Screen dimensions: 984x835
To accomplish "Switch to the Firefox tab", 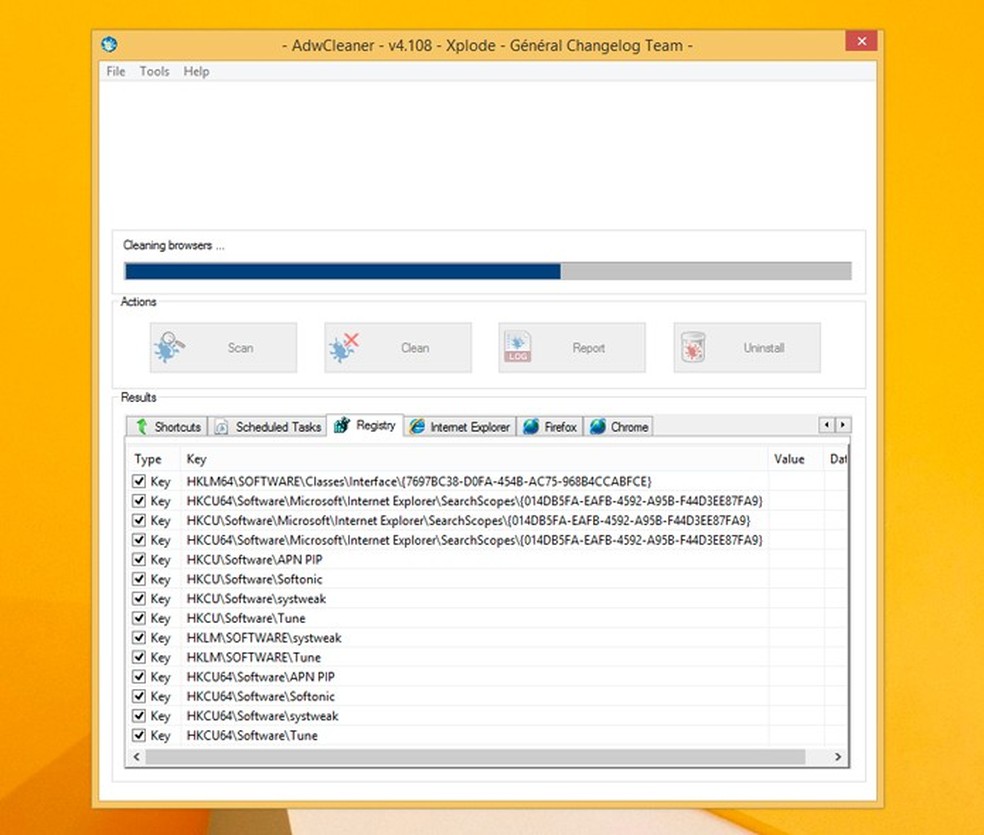I will pyautogui.click(x=550, y=427).
